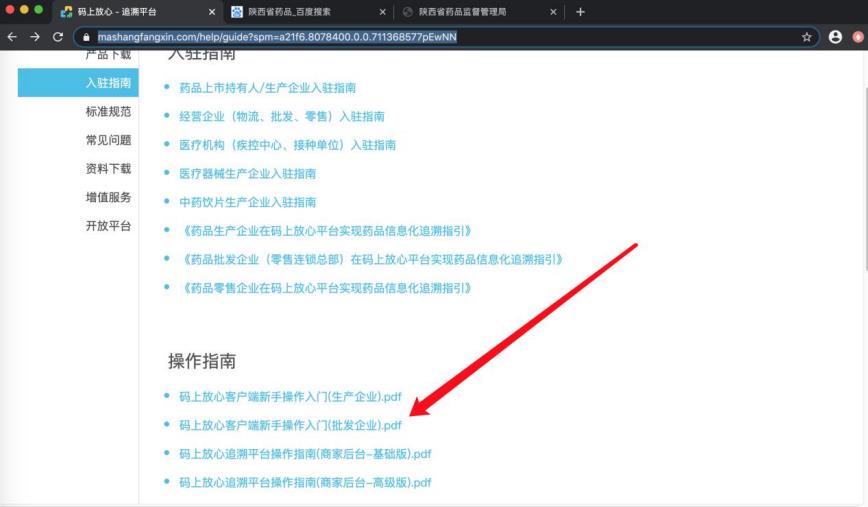The image size is (868, 507).
Task: Open 码上放心追溯平台操作指南(商家后台-高级版).pdf
Action: pyautogui.click(x=305, y=483)
